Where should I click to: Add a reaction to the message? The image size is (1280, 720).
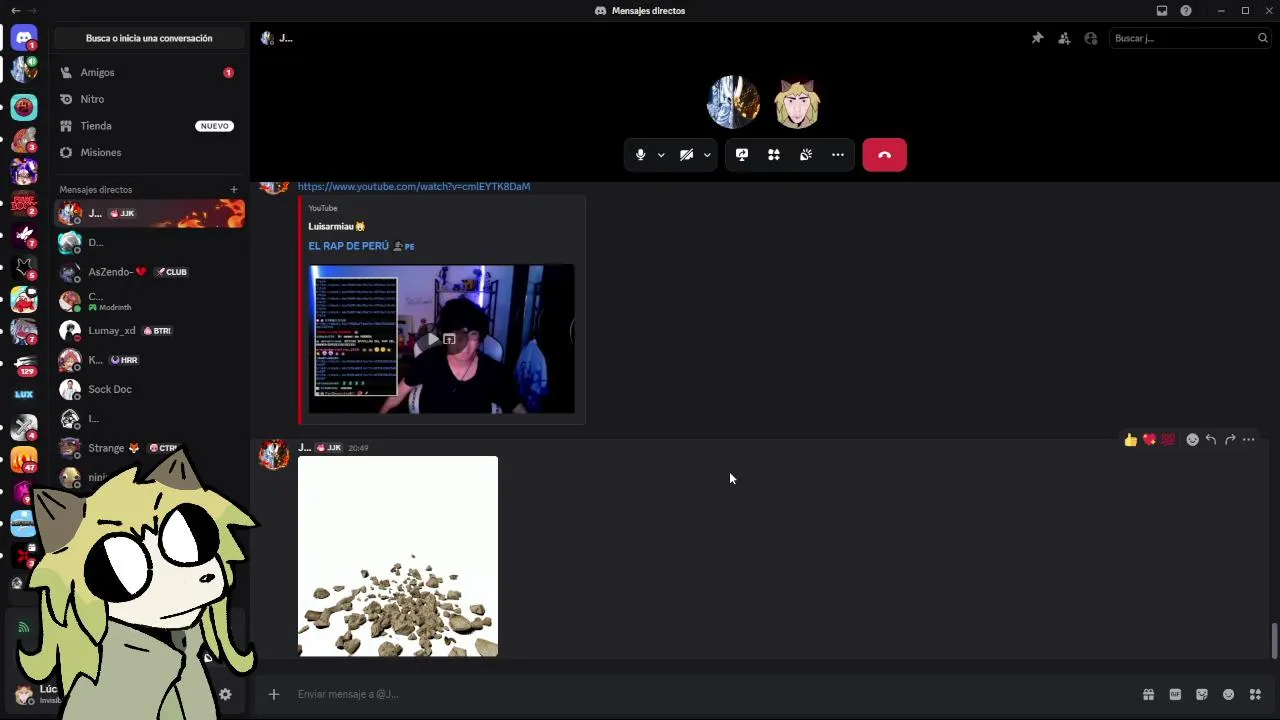(1192, 440)
